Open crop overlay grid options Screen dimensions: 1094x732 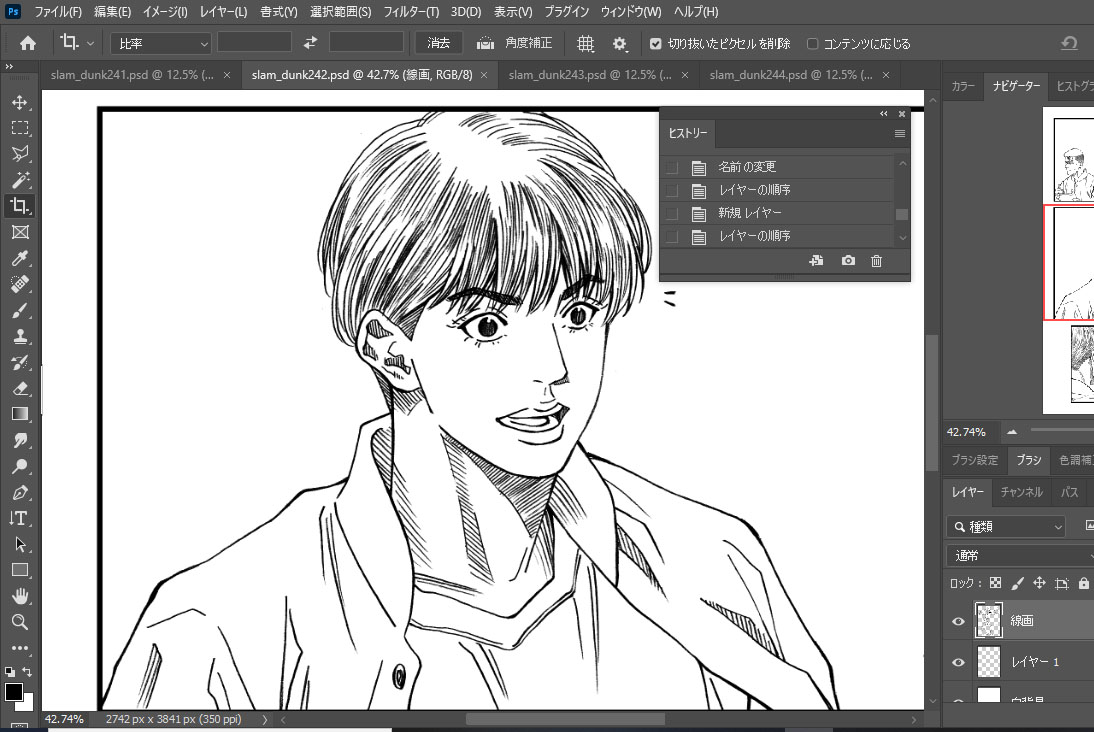tap(585, 44)
